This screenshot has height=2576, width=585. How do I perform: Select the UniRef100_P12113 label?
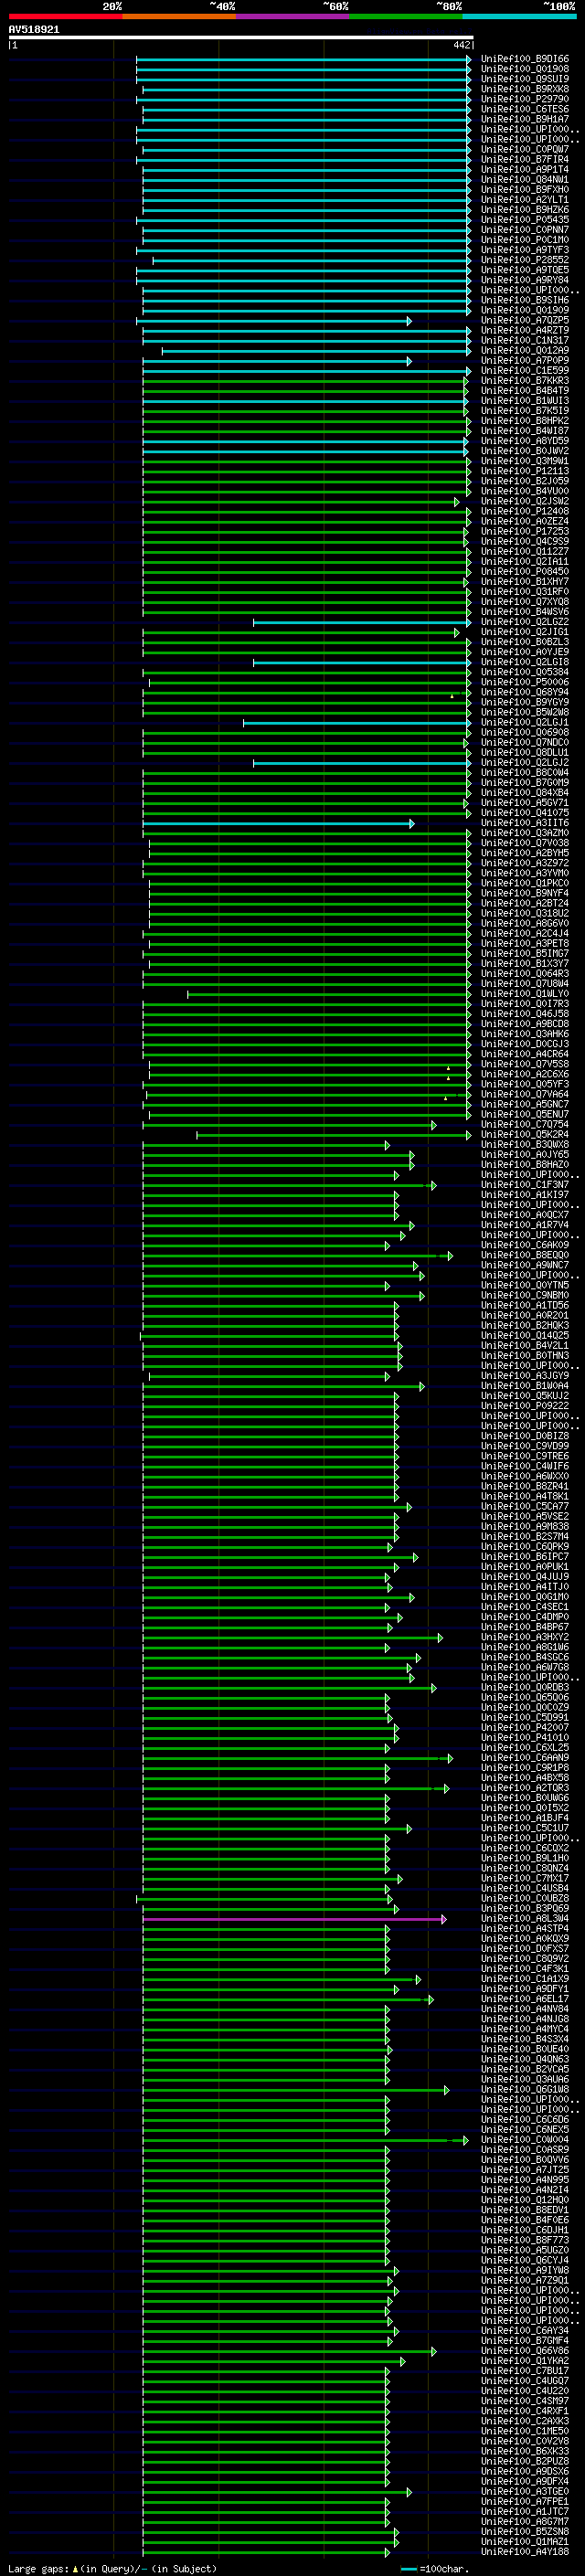pos(525,471)
